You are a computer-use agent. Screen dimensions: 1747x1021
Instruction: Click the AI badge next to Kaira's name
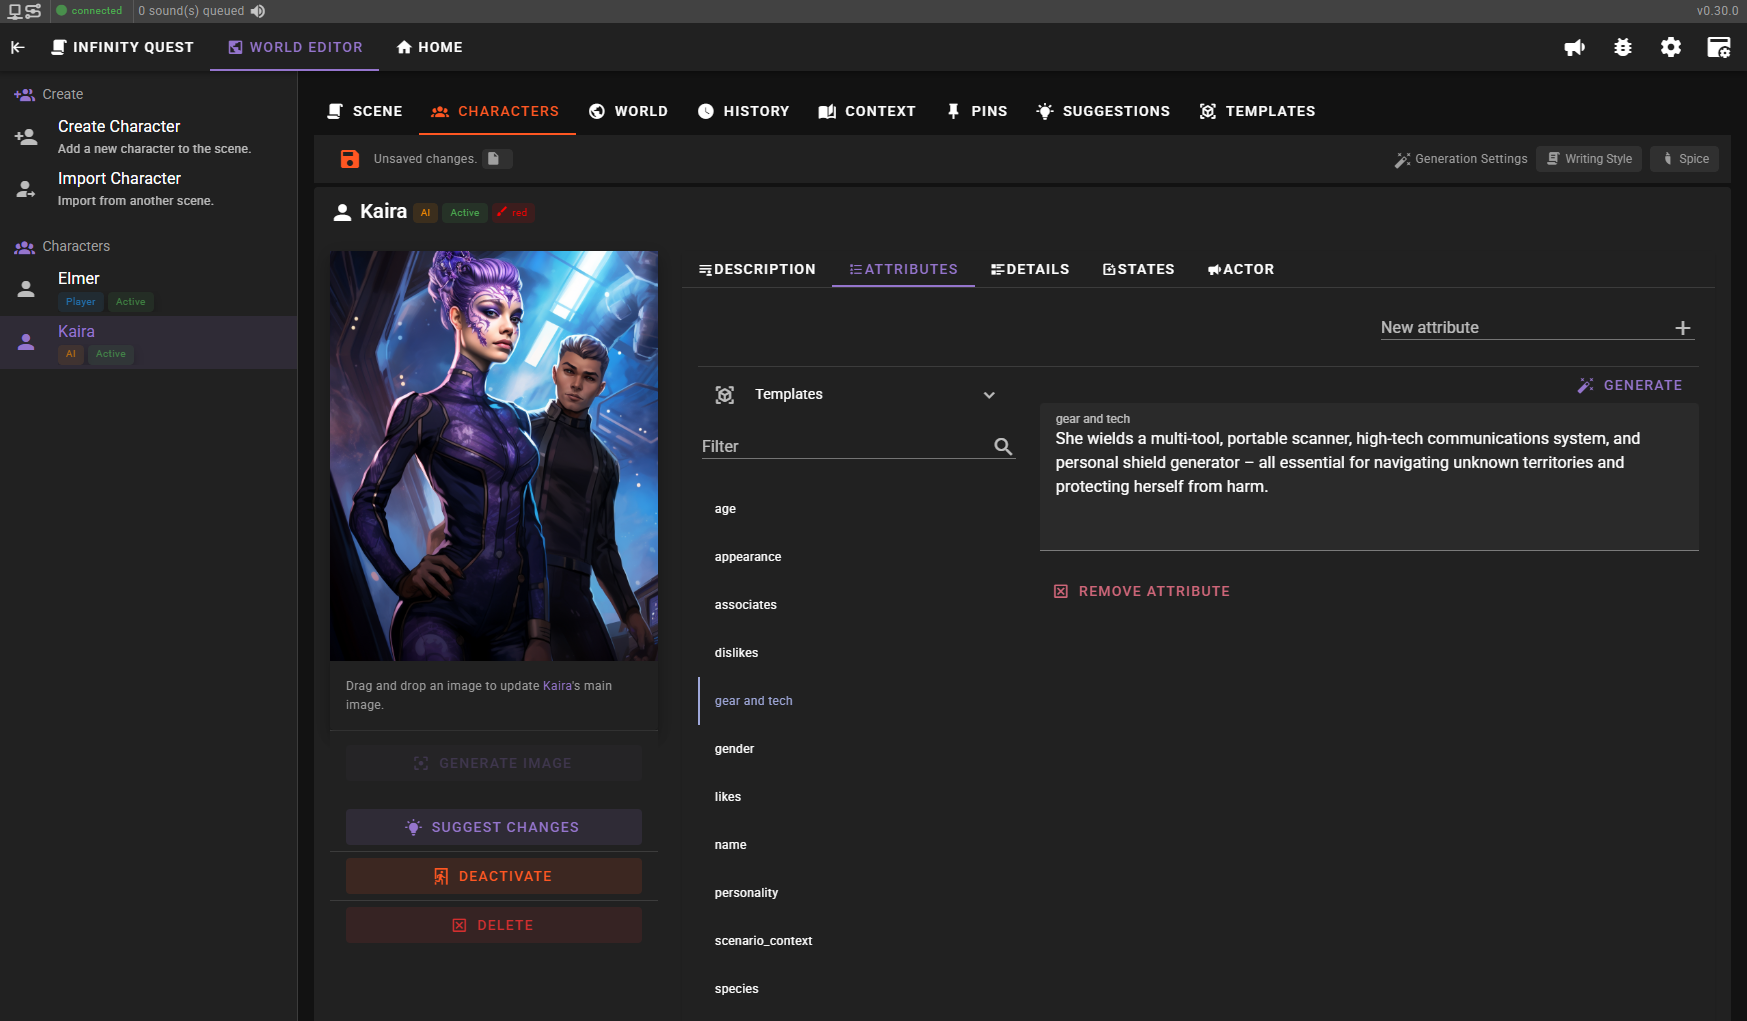425,212
